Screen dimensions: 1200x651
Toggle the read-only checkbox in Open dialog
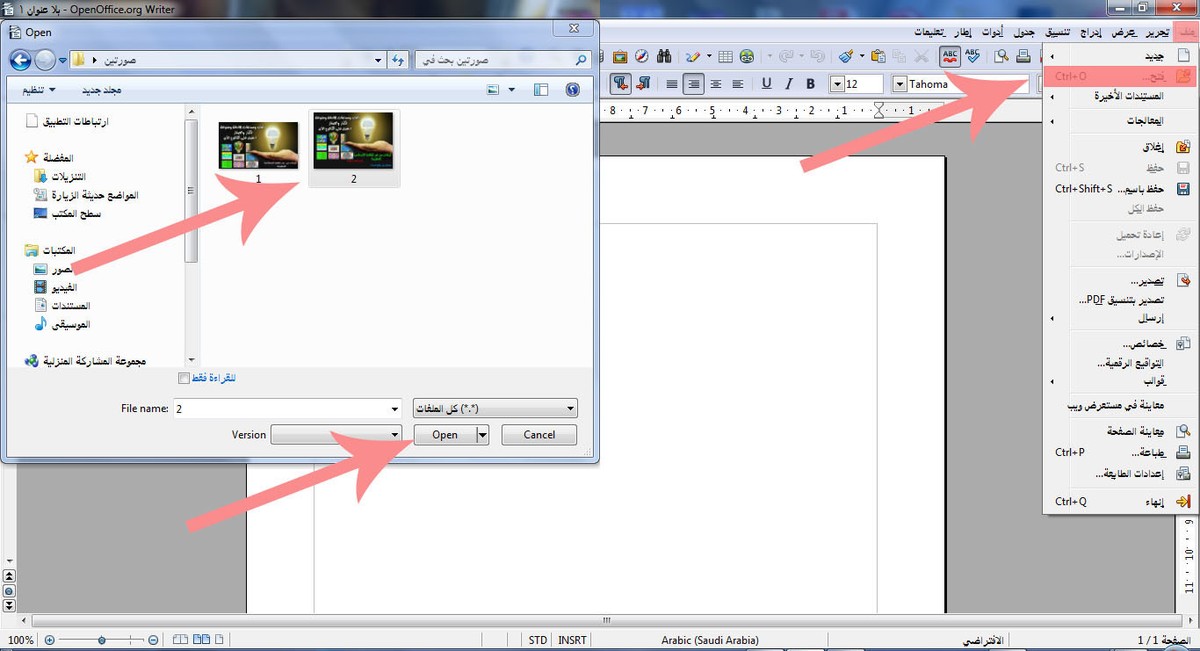tap(183, 378)
